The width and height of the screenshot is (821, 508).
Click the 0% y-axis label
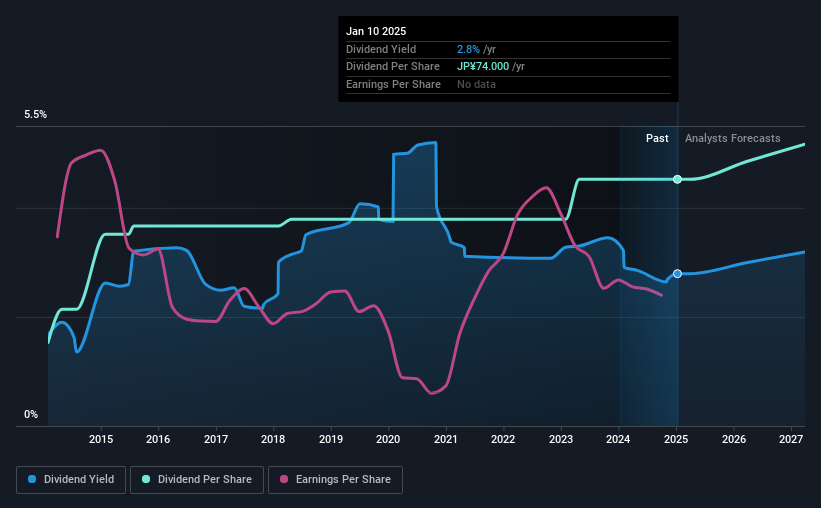(31, 414)
